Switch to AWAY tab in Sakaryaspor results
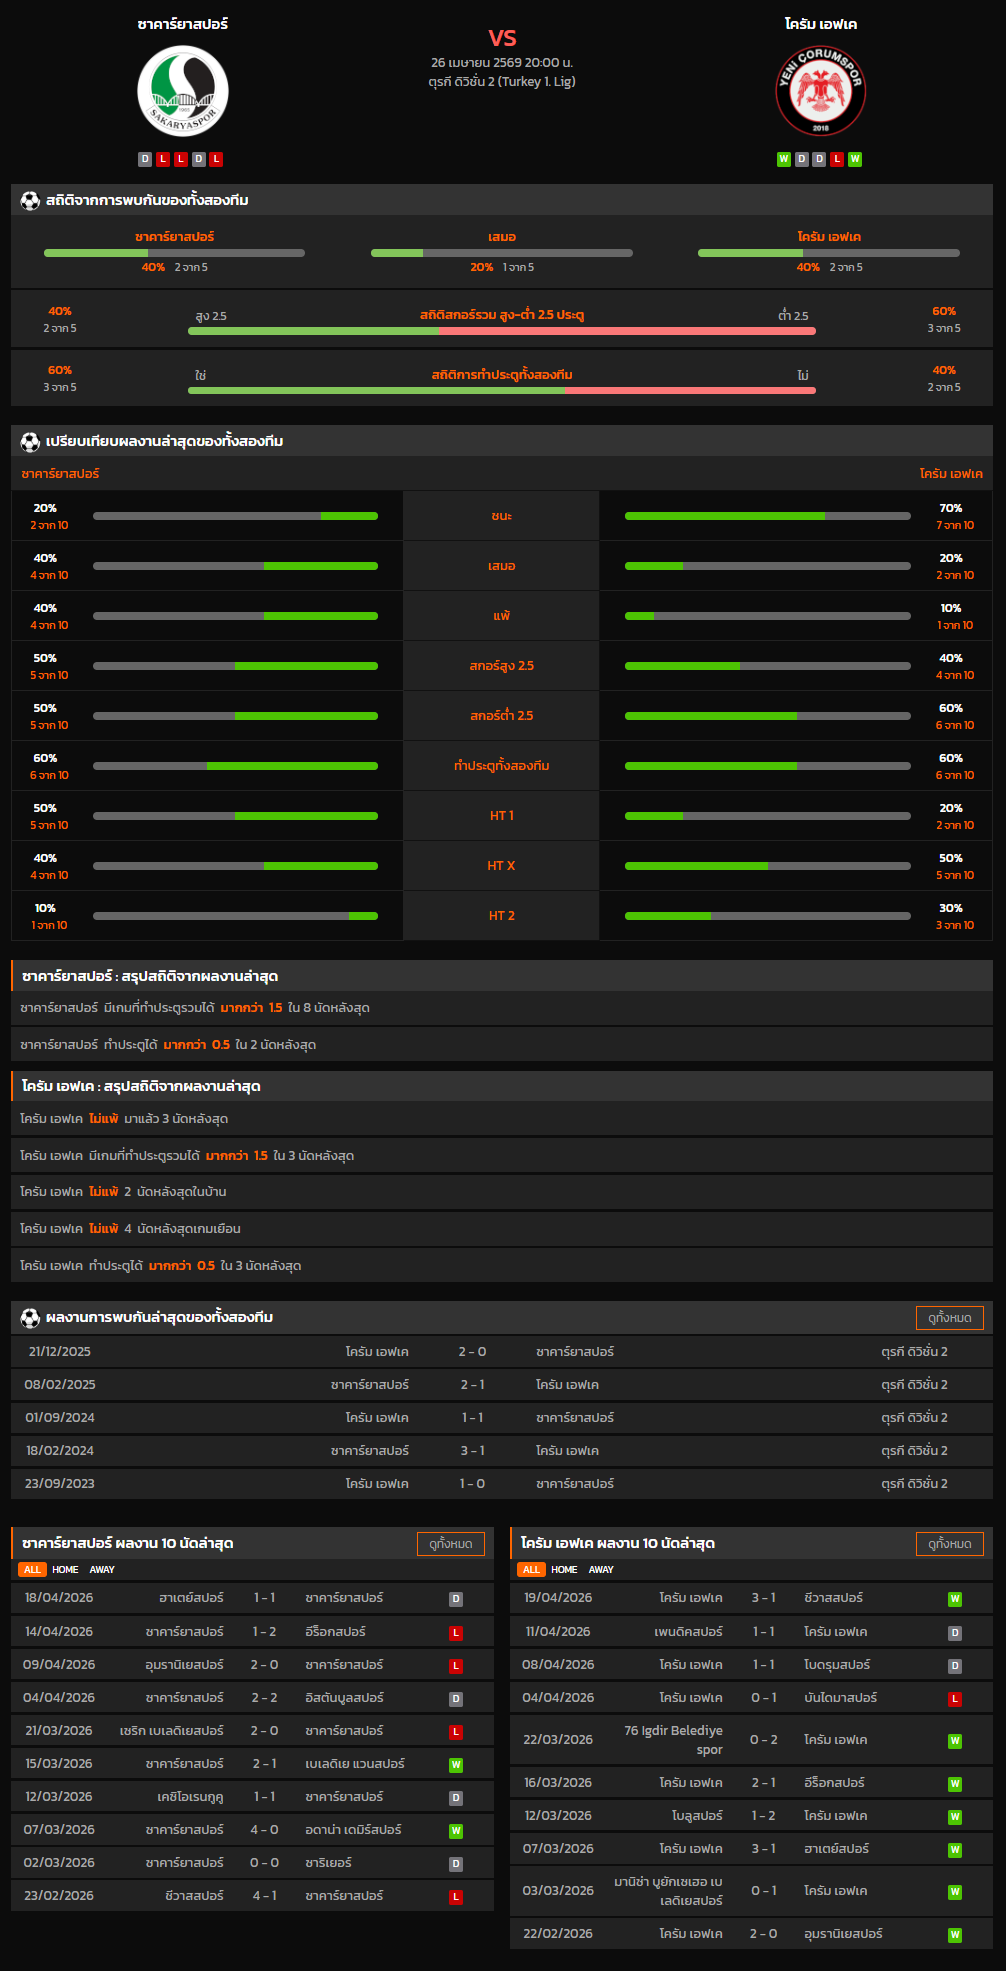Image resolution: width=1006 pixels, height=1971 pixels. point(102,1570)
